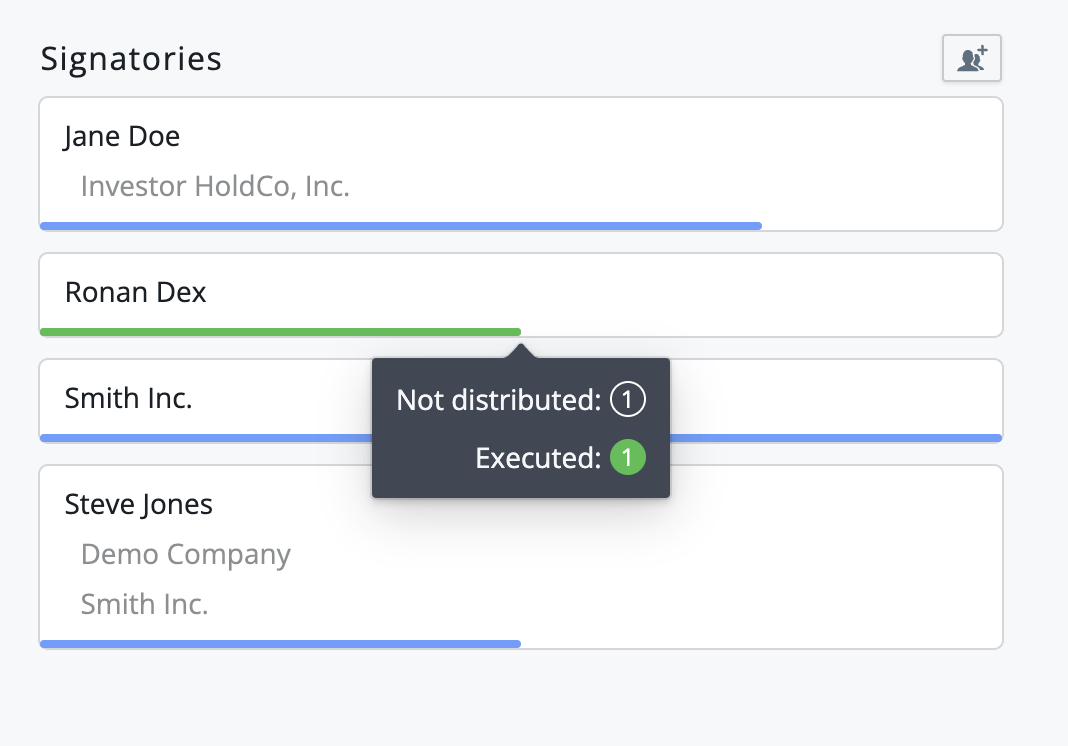Select the Jane Doe signatory name
This screenshot has height=746, width=1068.
pos(122,136)
